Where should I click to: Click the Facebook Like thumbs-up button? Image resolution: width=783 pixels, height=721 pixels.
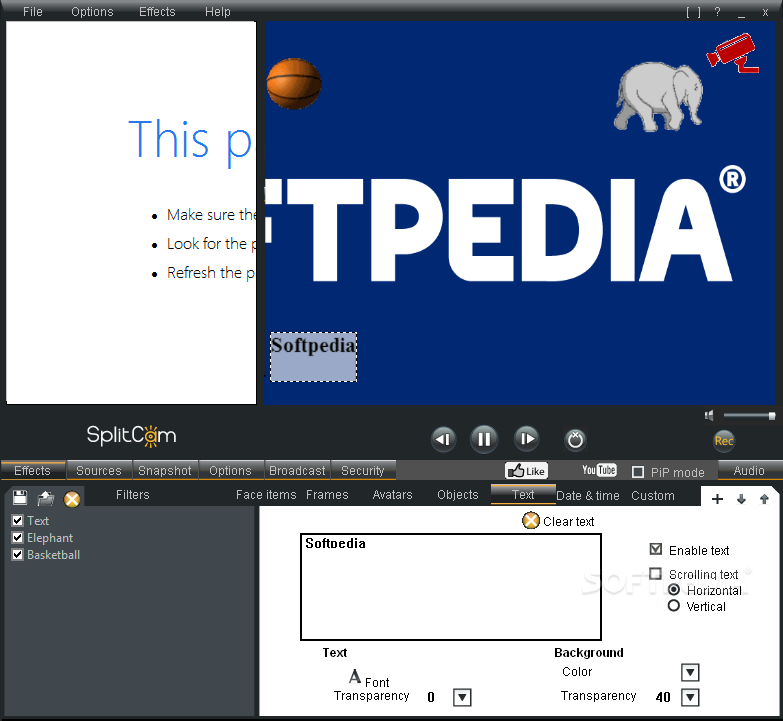[x=526, y=471]
